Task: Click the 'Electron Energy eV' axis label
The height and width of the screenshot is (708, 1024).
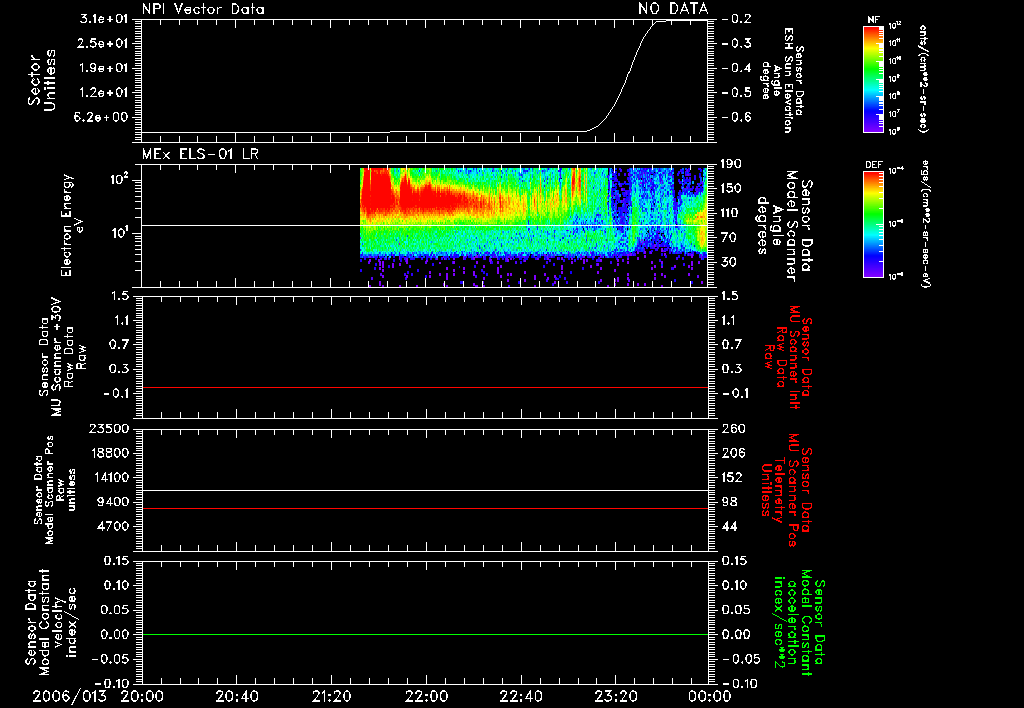Action: coord(71,225)
